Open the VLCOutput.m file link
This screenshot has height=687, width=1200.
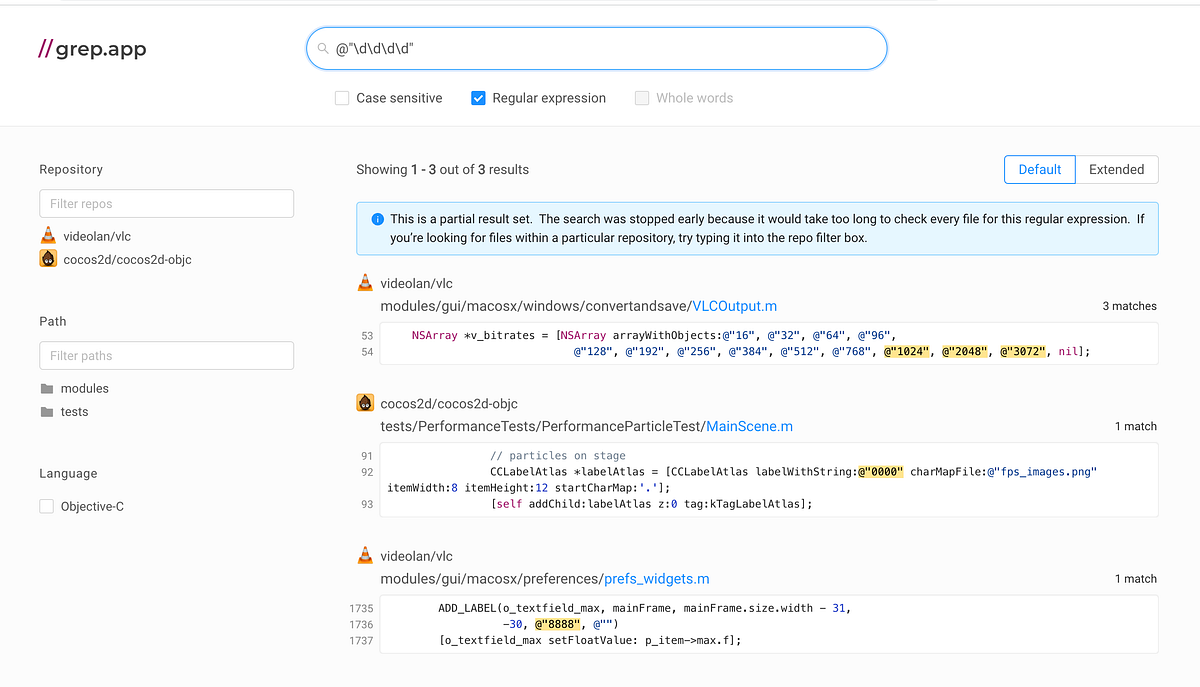tap(735, 306)
